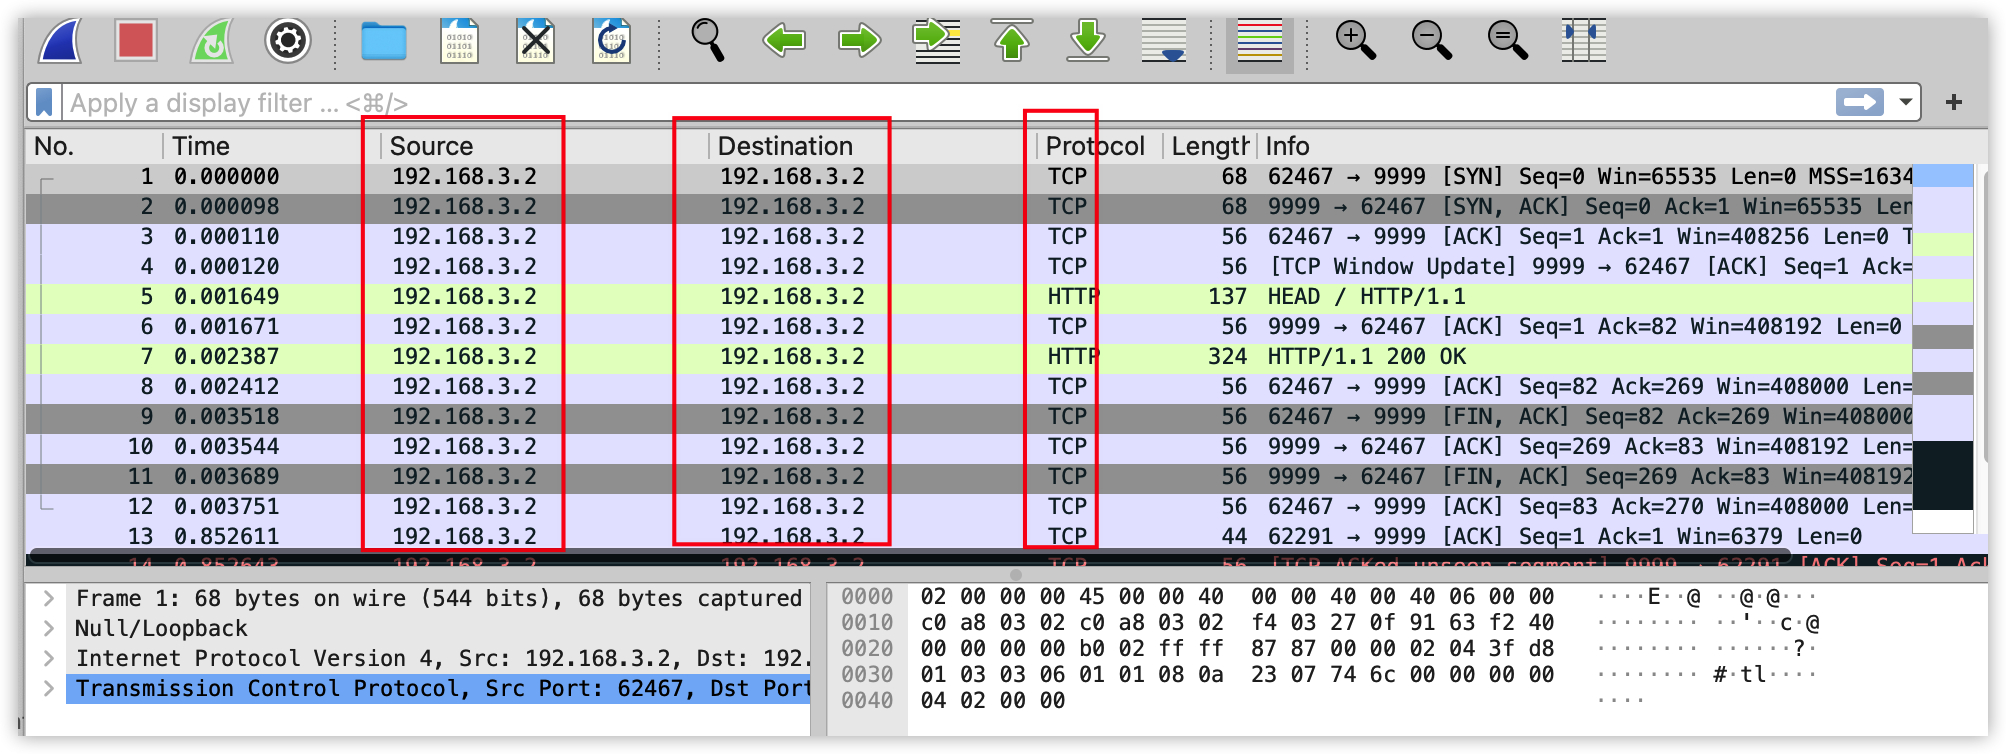2006x754 pixels.
Task: Sort packets by the No. column
Action: pos(94,146)
